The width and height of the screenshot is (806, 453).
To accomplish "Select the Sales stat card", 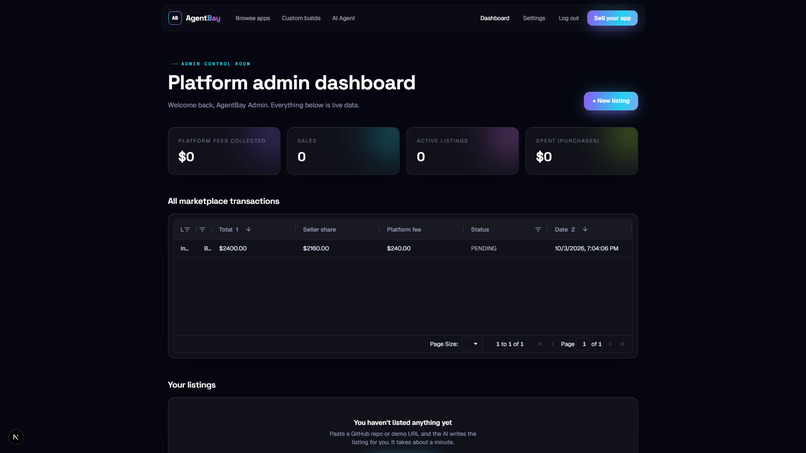I will click(x=343, y=151).
